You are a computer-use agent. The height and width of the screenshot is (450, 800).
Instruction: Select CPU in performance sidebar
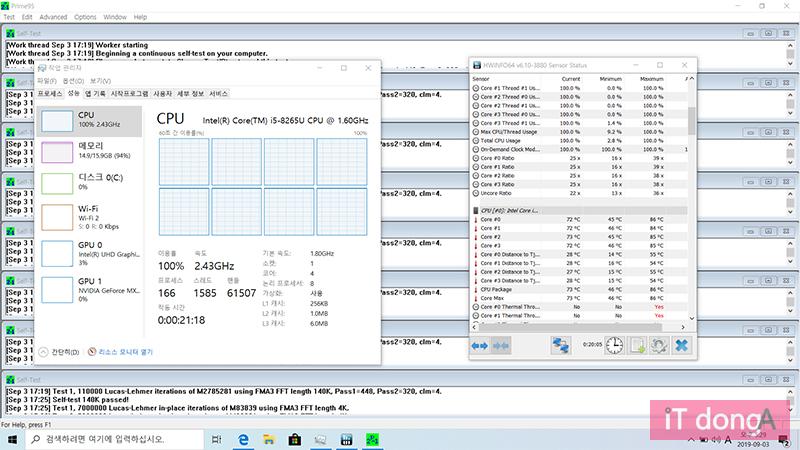click(x=89, y=121)
